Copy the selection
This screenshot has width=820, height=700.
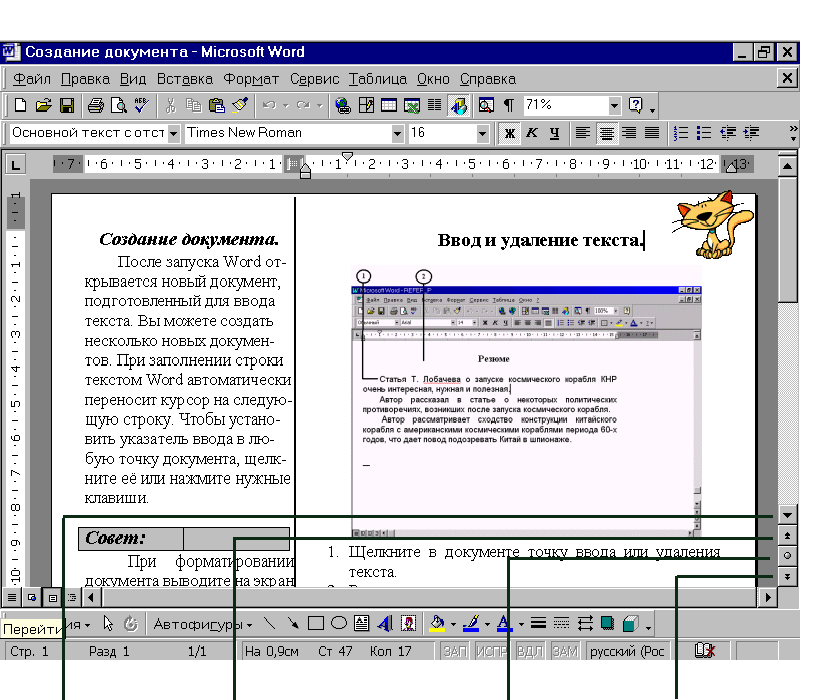pos(193,106)
